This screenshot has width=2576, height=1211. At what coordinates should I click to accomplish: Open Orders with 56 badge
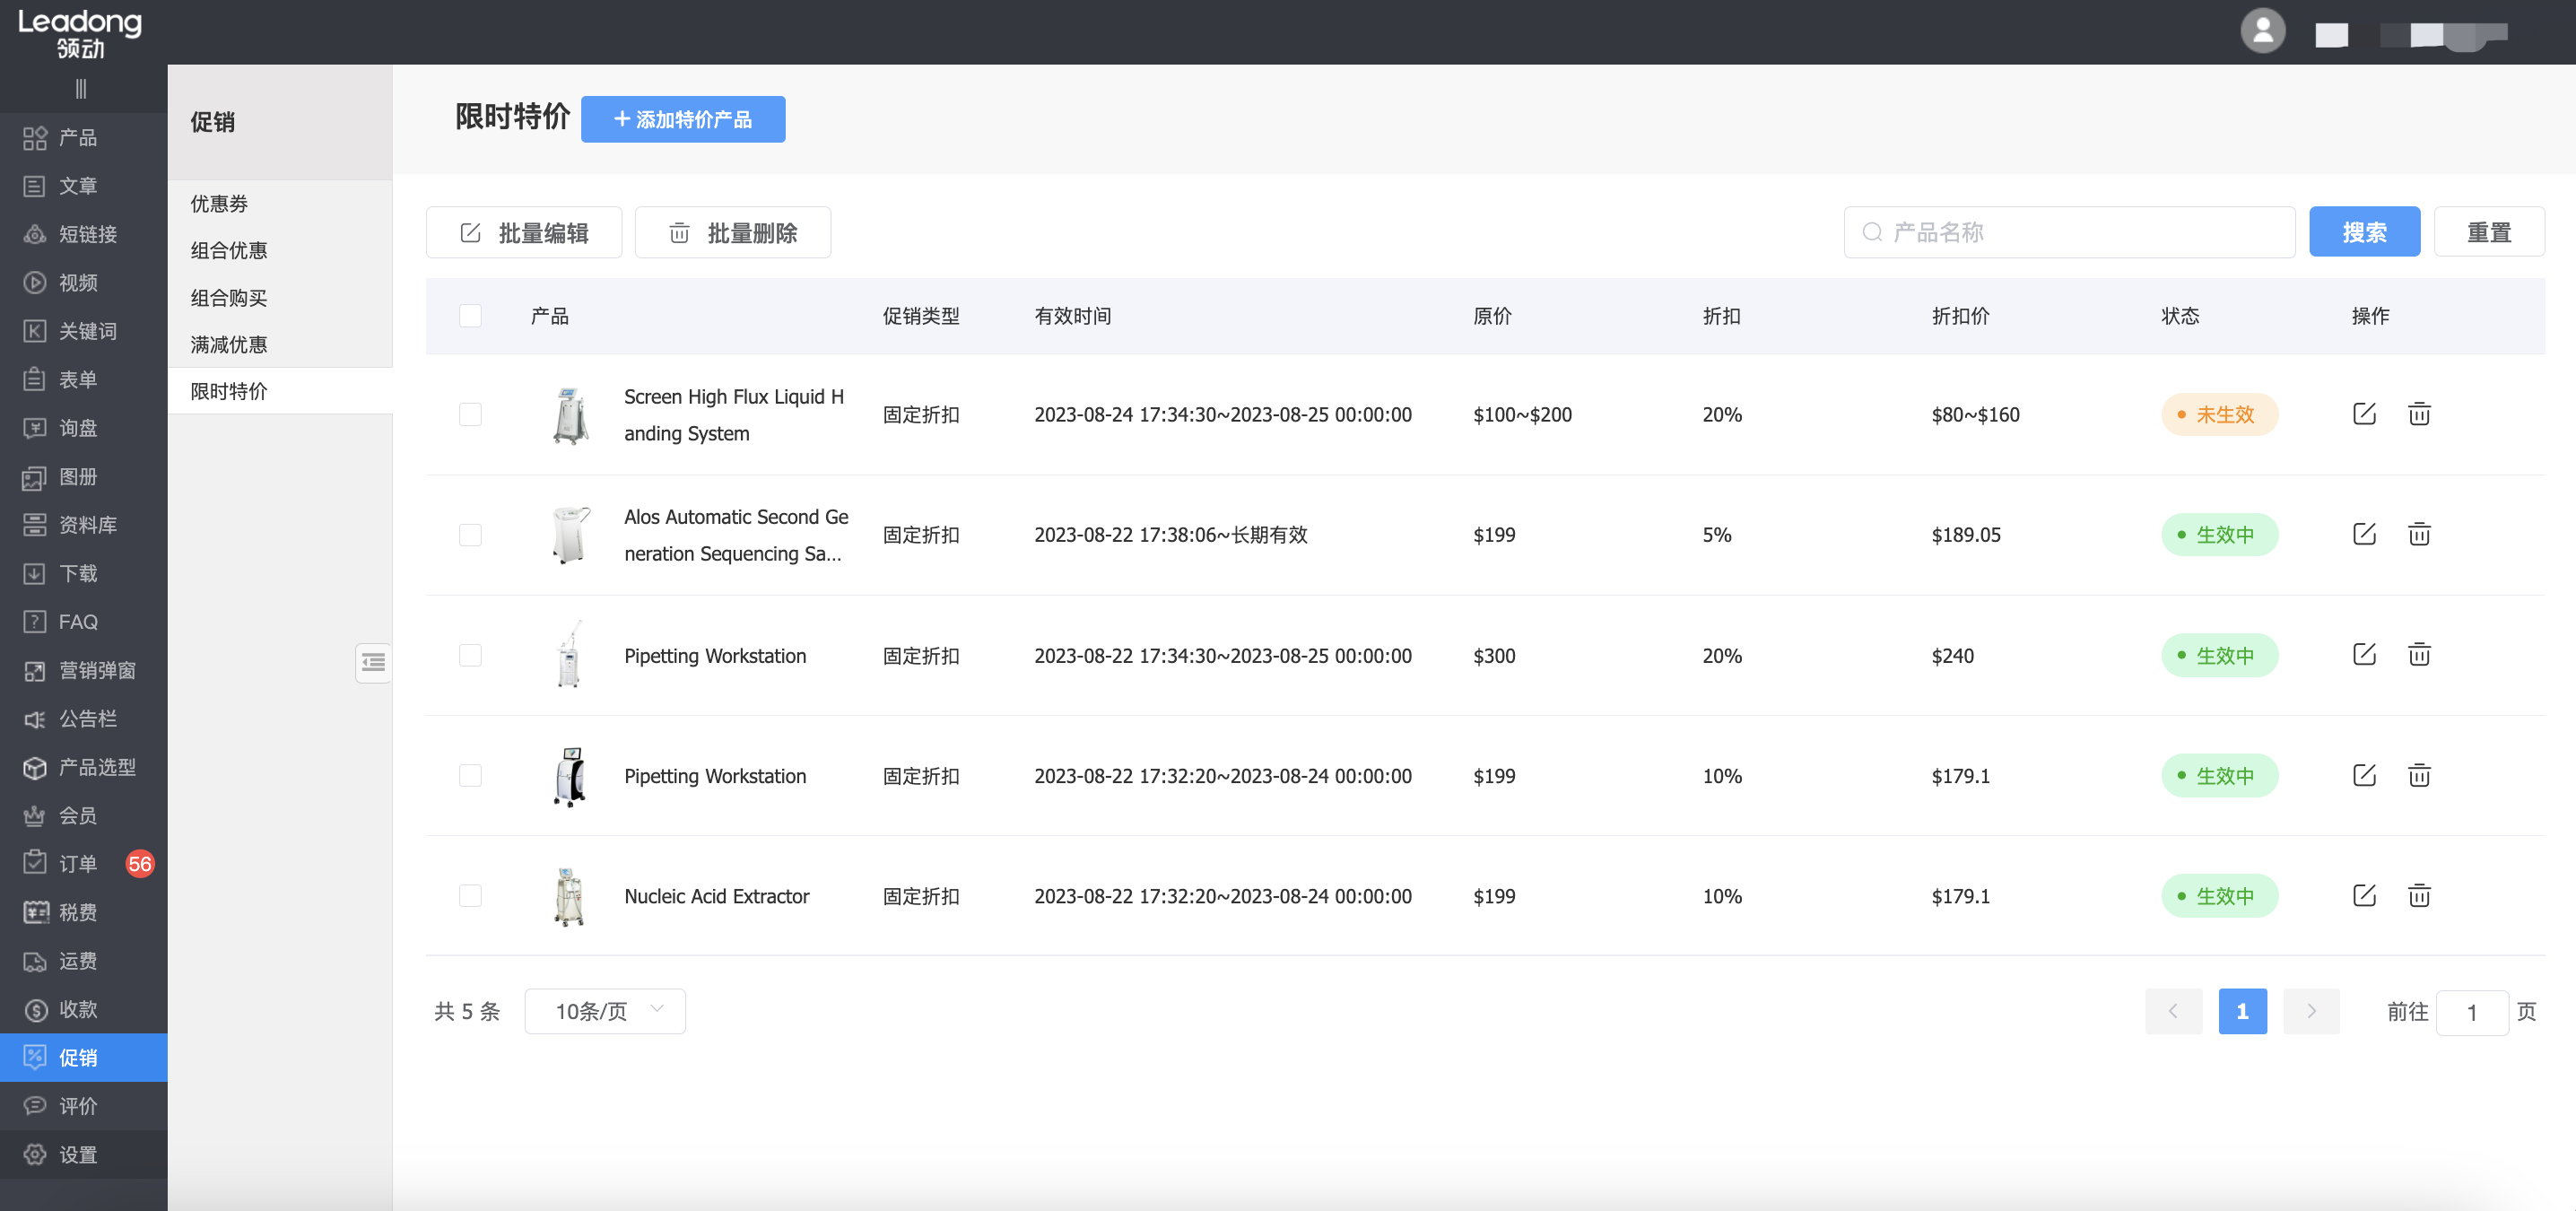point(78,864)
